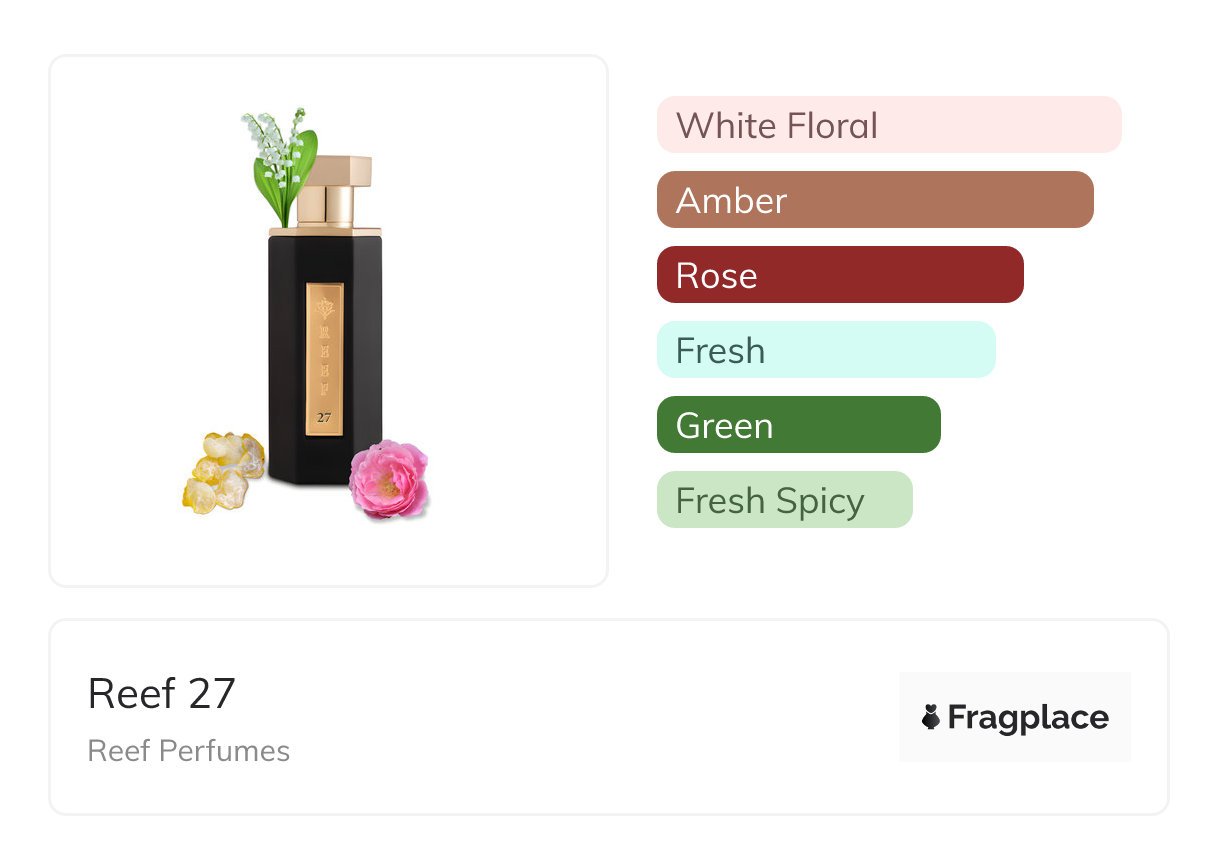
Task: Select the White Floral accord bar
Action: click(888, 125)
